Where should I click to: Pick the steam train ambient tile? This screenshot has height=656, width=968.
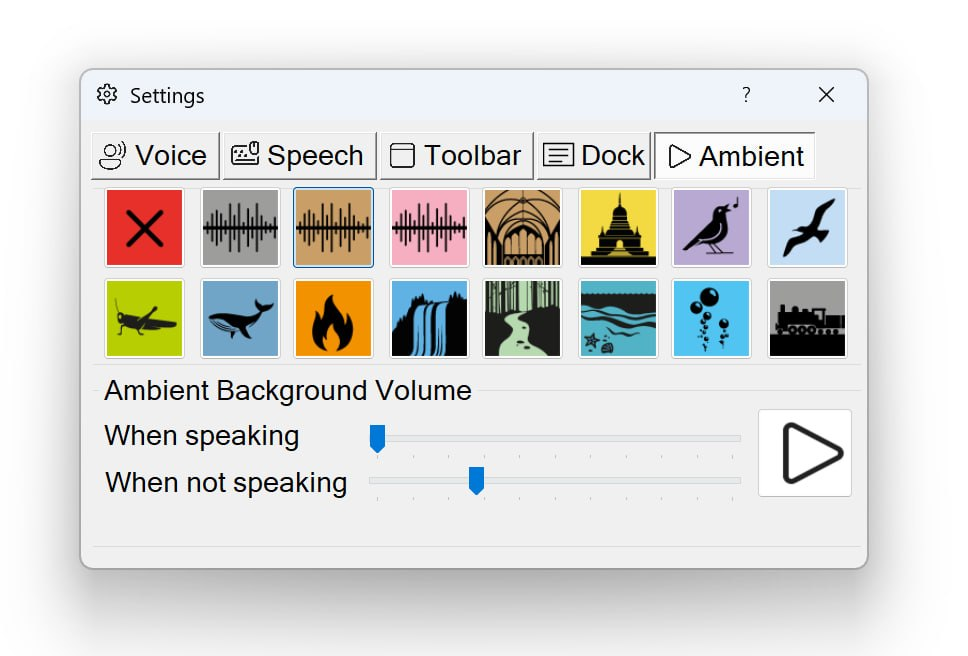coord(807,318)
